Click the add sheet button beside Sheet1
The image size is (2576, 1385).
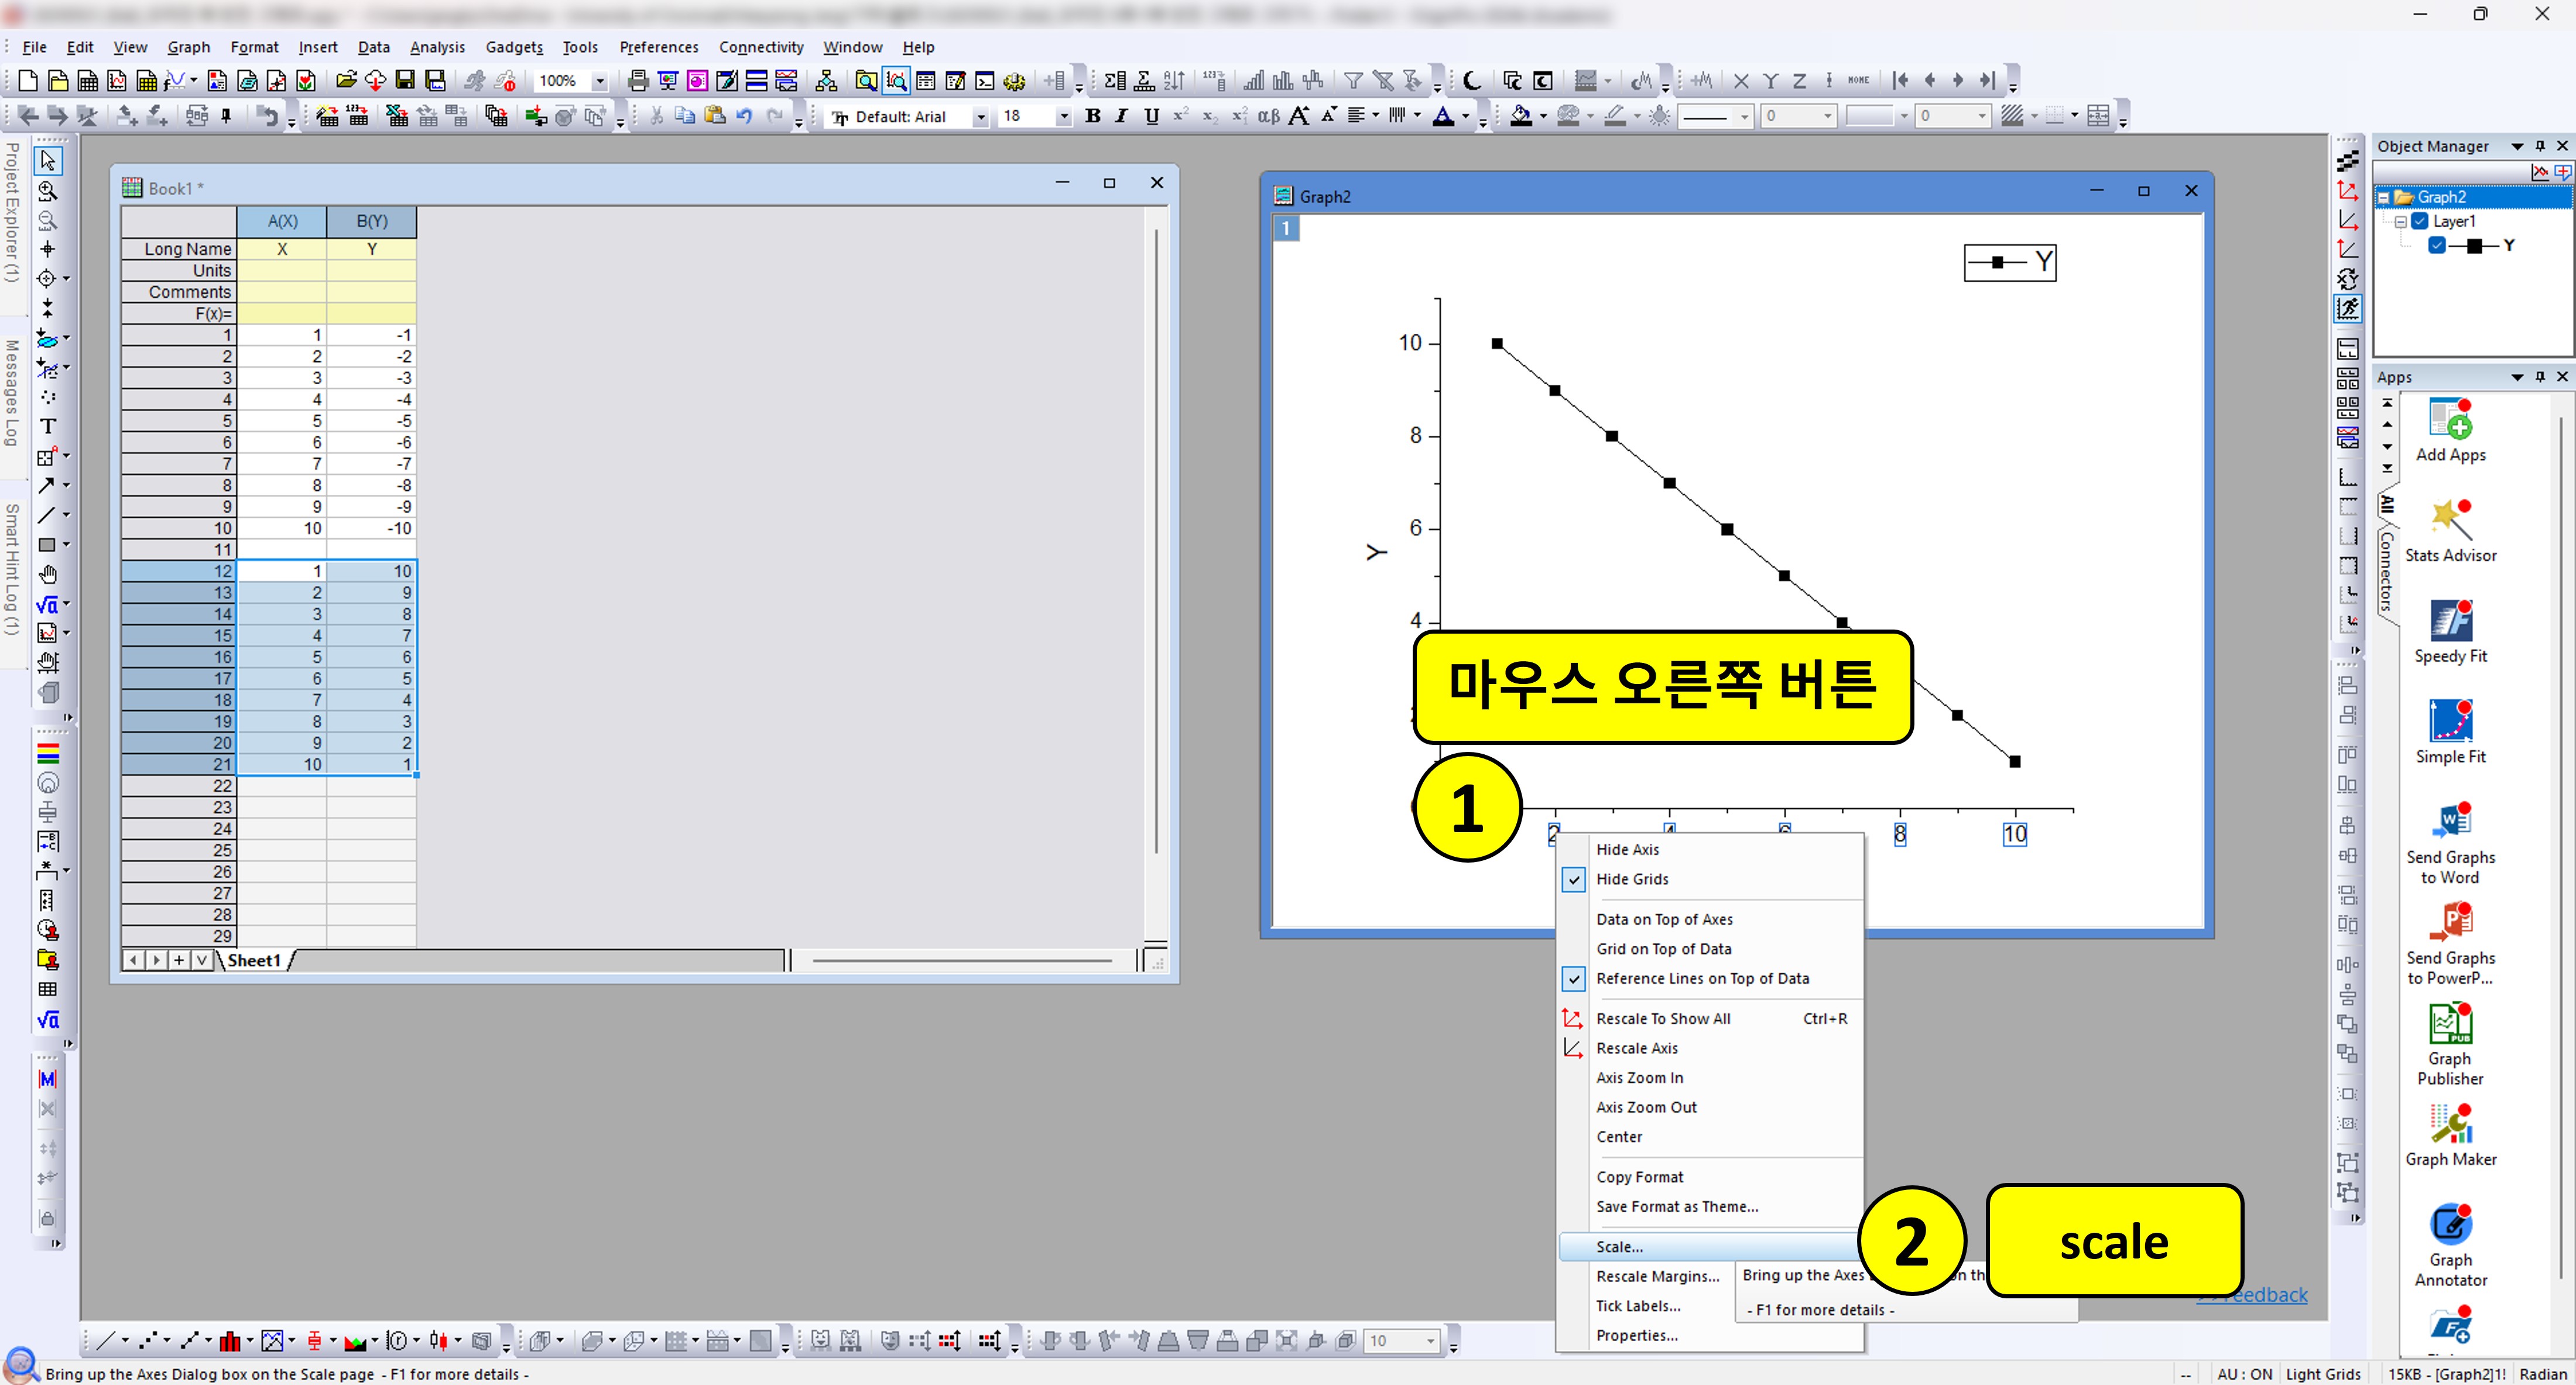tap(179, 959)
